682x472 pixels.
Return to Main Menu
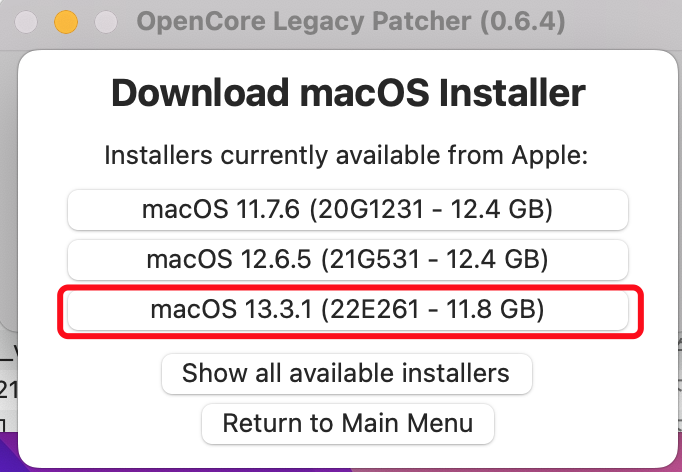(349, 423)
